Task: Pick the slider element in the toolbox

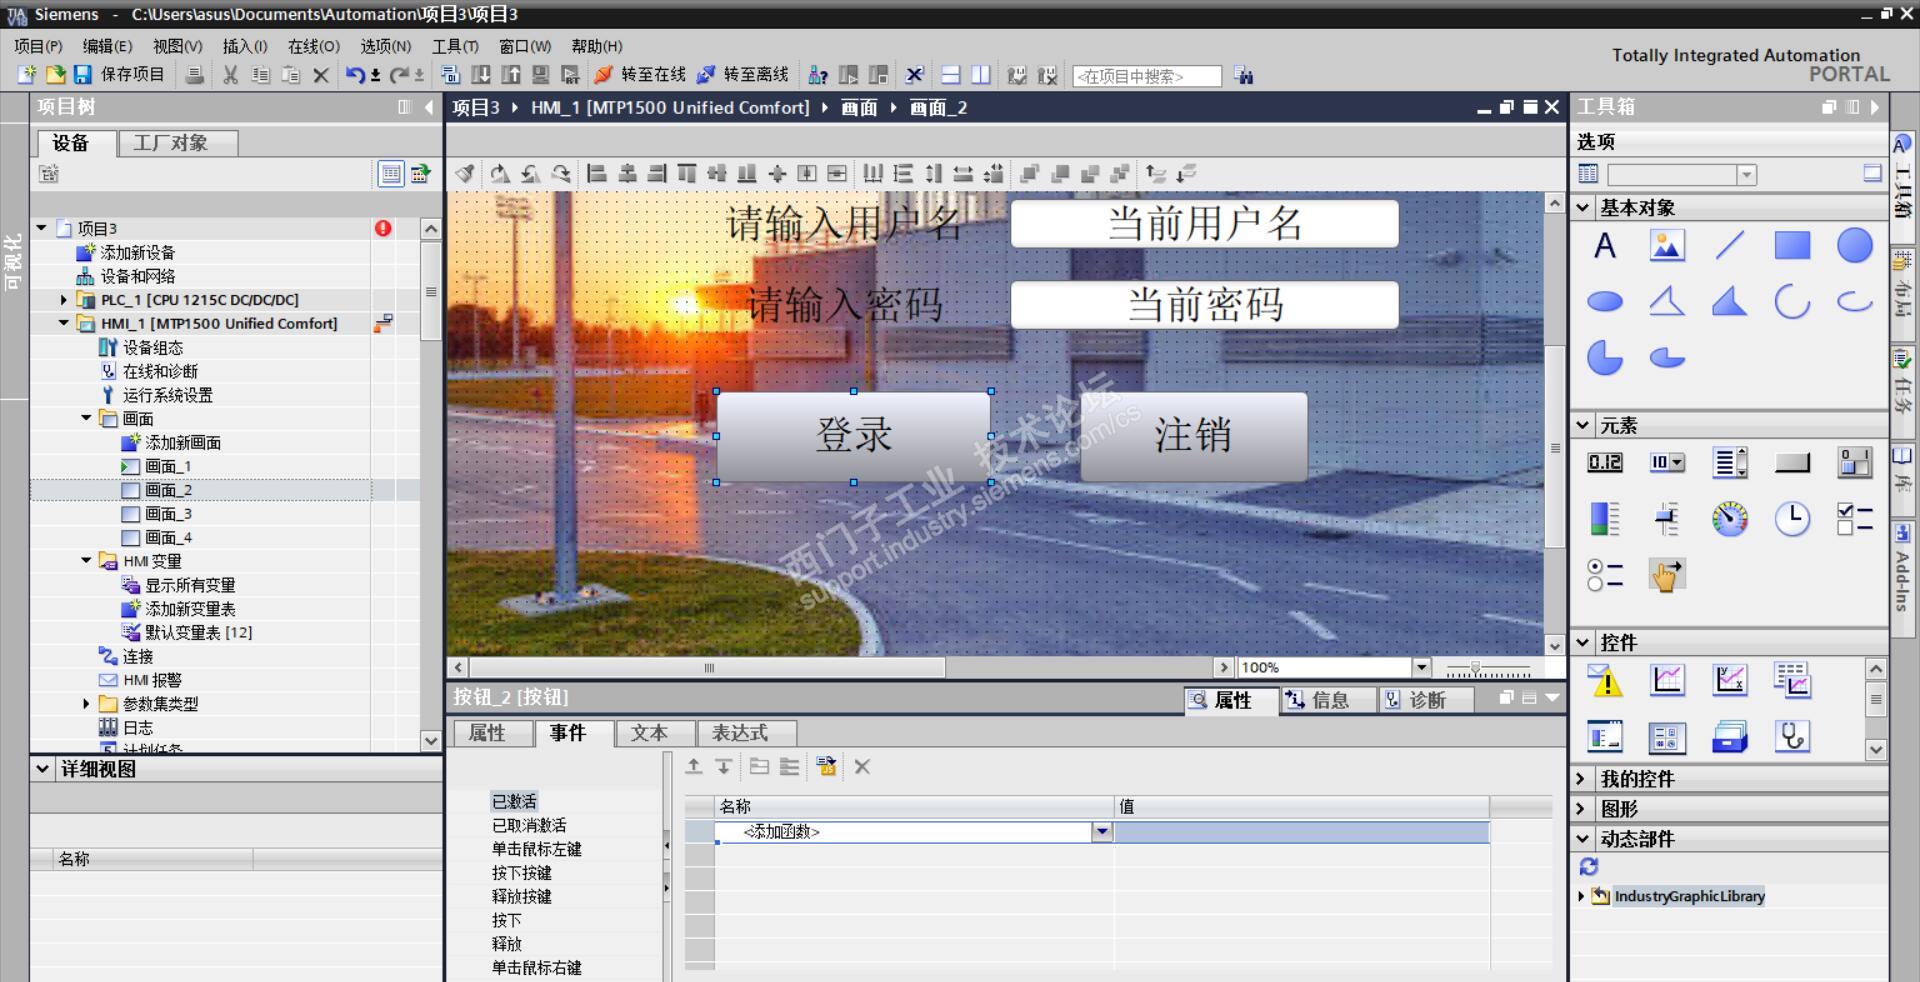Action: click(x=1667, y=519)
